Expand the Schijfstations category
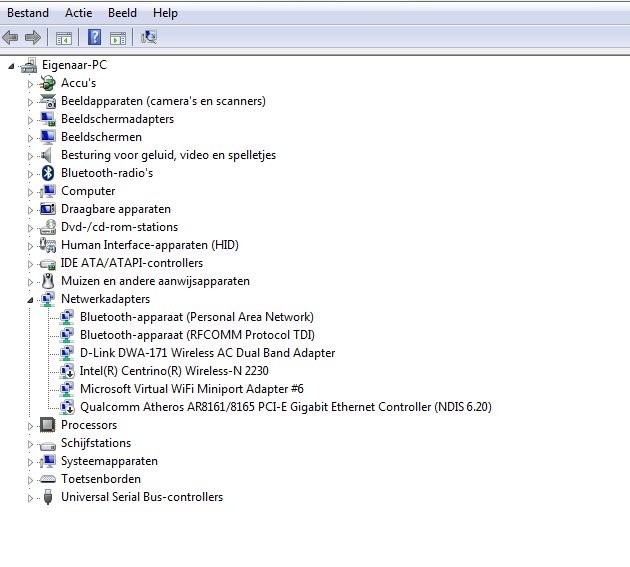Viewport: 630px width, 567px height. click(x=30, y=444)
